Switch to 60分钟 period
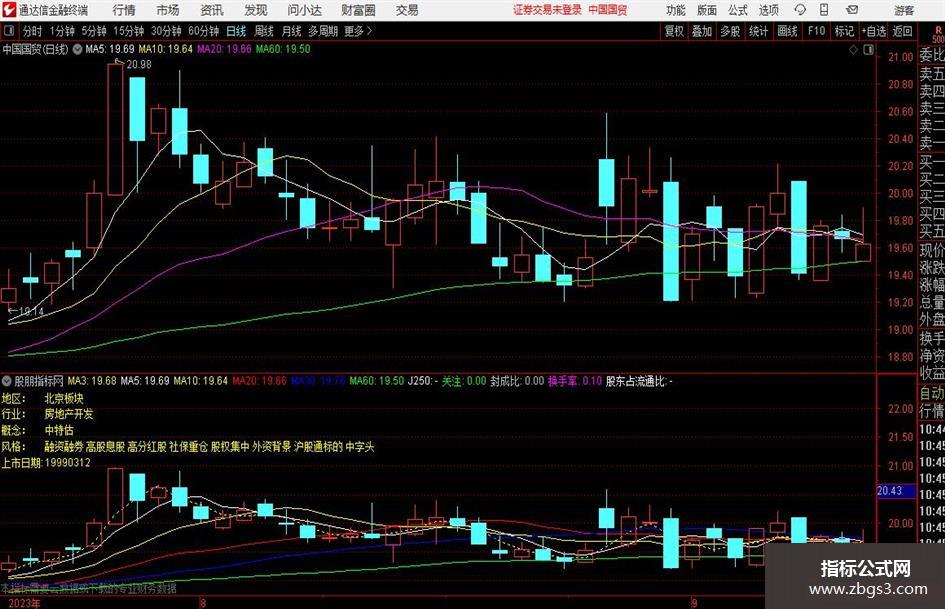Screen dimensions: 945x609 click(204, 31)
